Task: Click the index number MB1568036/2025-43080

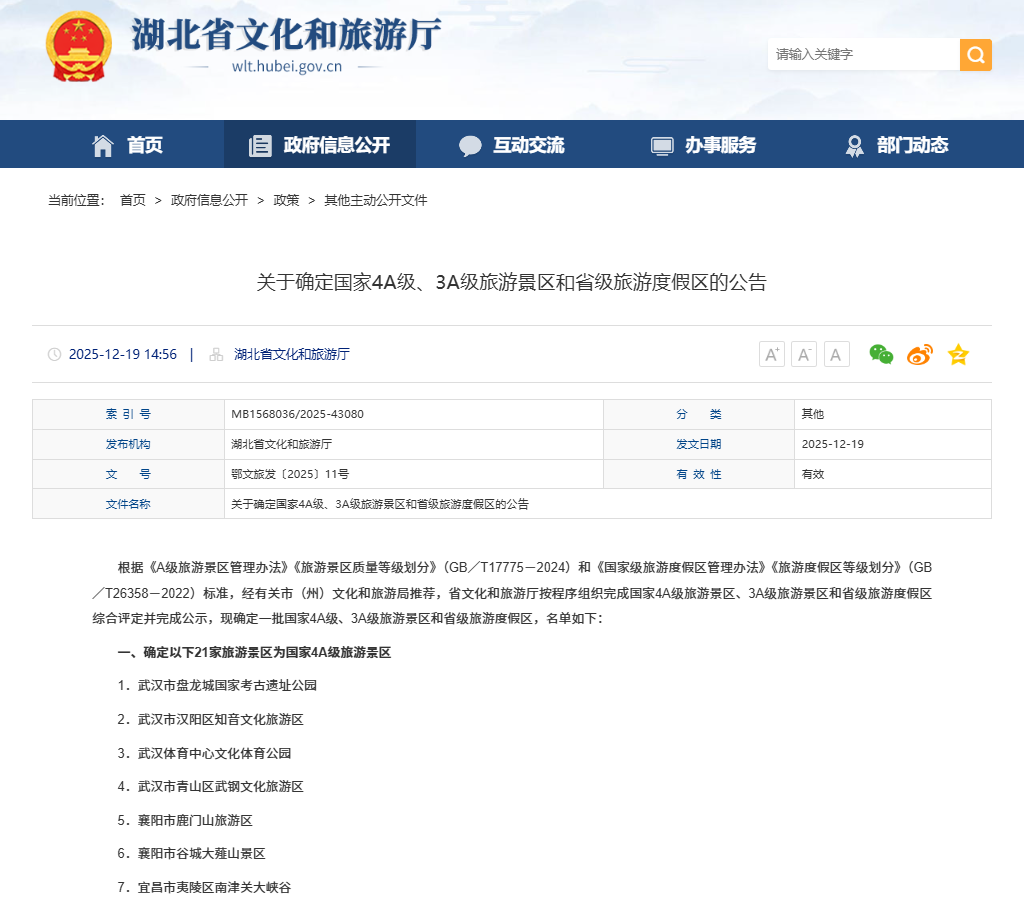Action: pyautogui.click(x=297, y=414)
